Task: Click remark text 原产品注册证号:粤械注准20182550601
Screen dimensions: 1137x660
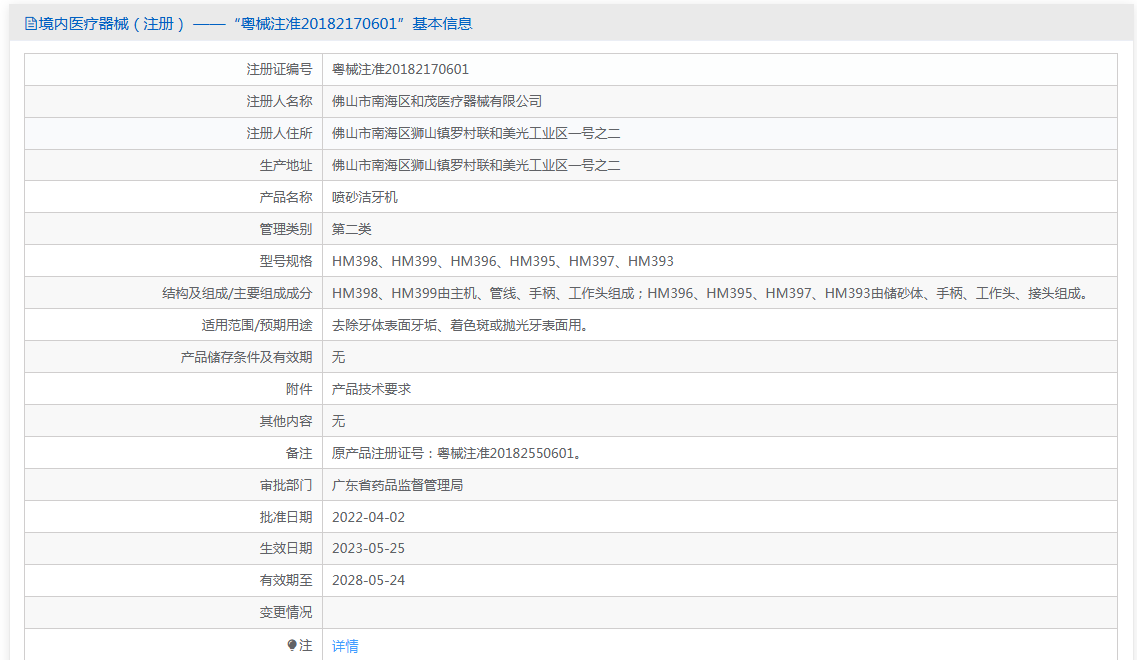Action: coord(458,453)
